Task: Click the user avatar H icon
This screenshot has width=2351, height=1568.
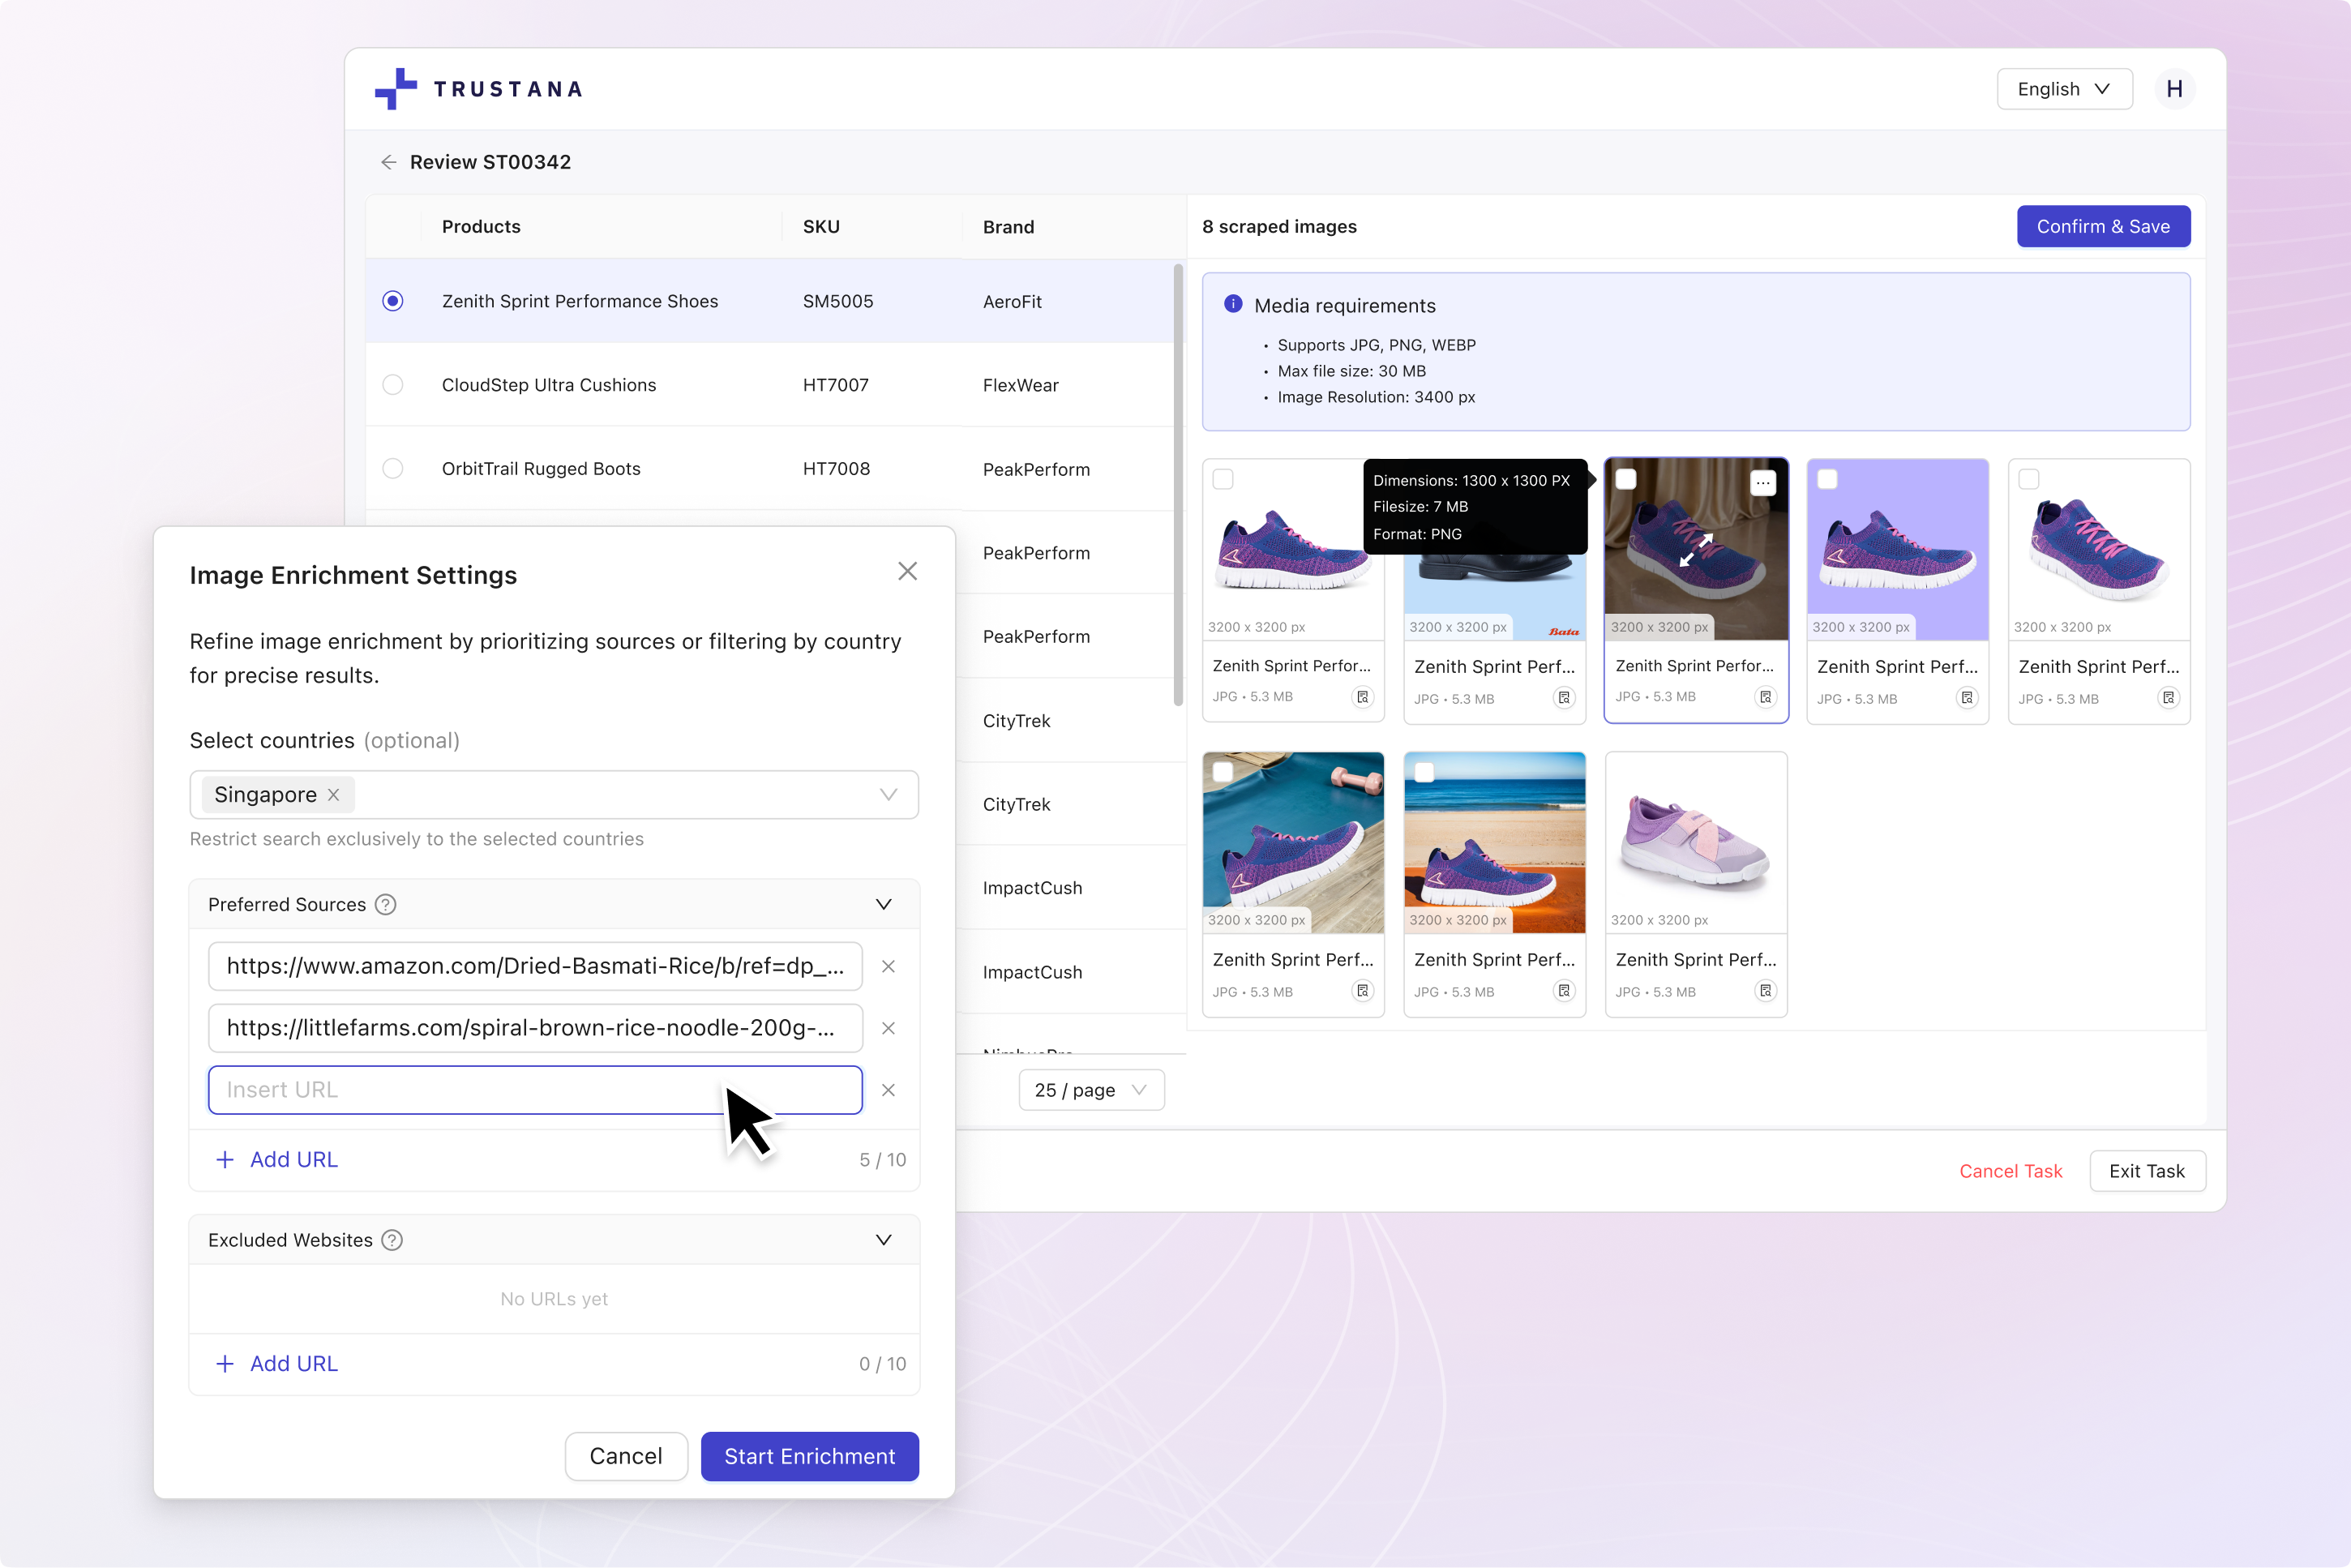Action: click(2174, 89)
